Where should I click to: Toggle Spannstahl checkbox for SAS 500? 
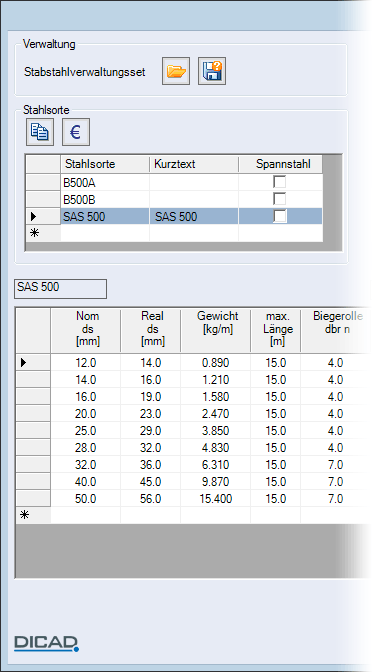pos(280,216)
